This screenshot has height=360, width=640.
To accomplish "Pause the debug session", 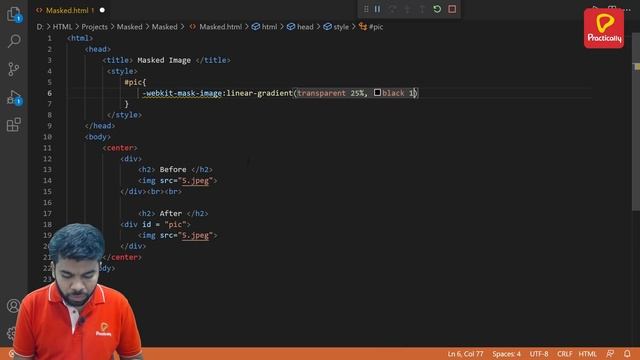I will click(377, 9).
